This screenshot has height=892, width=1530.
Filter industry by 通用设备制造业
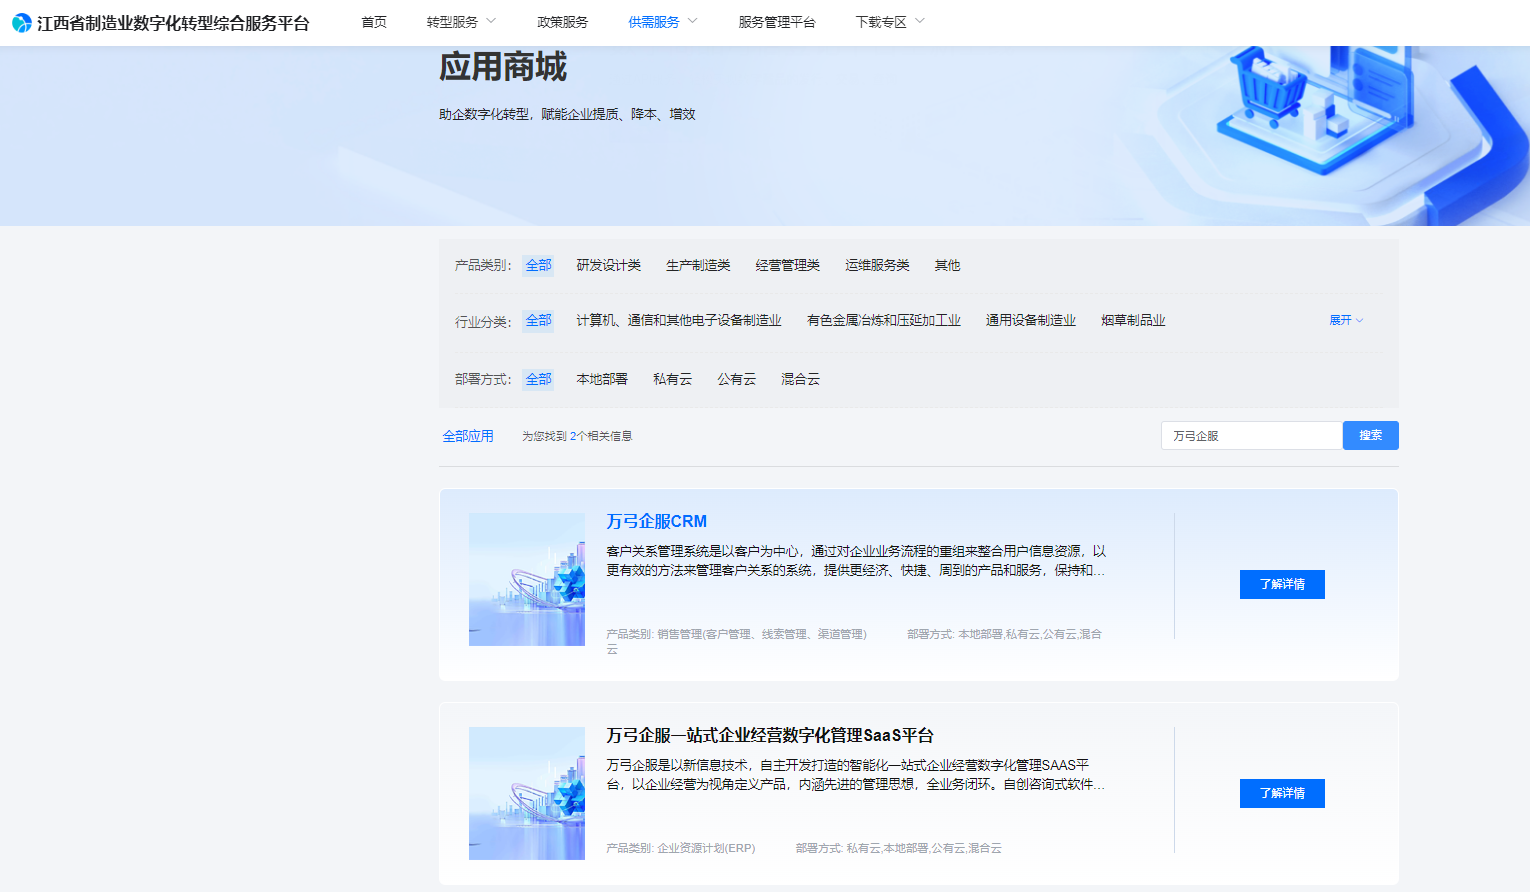[x=1030, y=320]
